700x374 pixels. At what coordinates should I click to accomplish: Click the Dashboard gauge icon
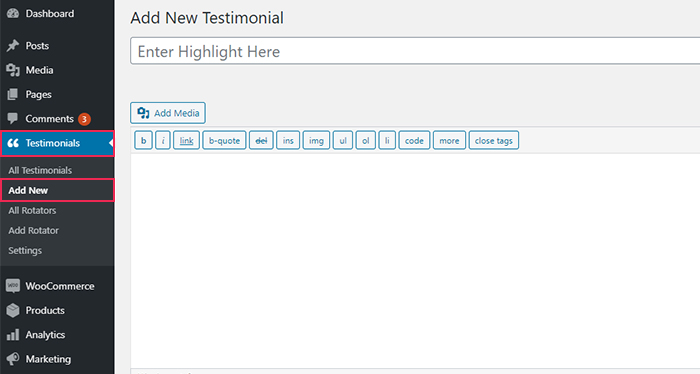13,13
